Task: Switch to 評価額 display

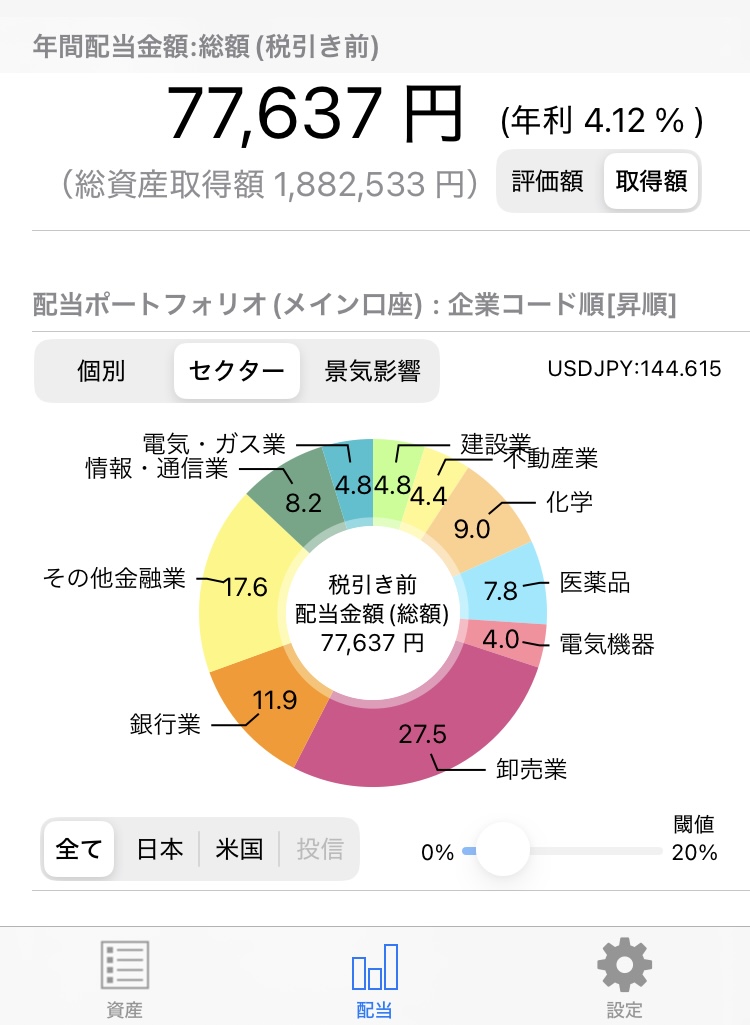Action: point(548,181)
